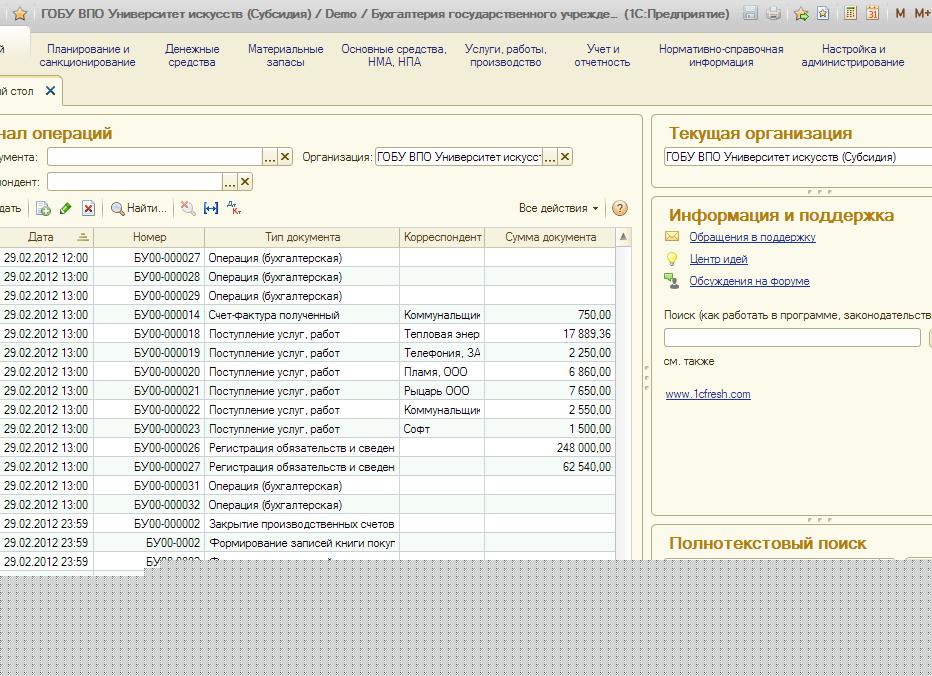
Task: Open Обсуждения на форуме link
Action: (x=750, y=281)
